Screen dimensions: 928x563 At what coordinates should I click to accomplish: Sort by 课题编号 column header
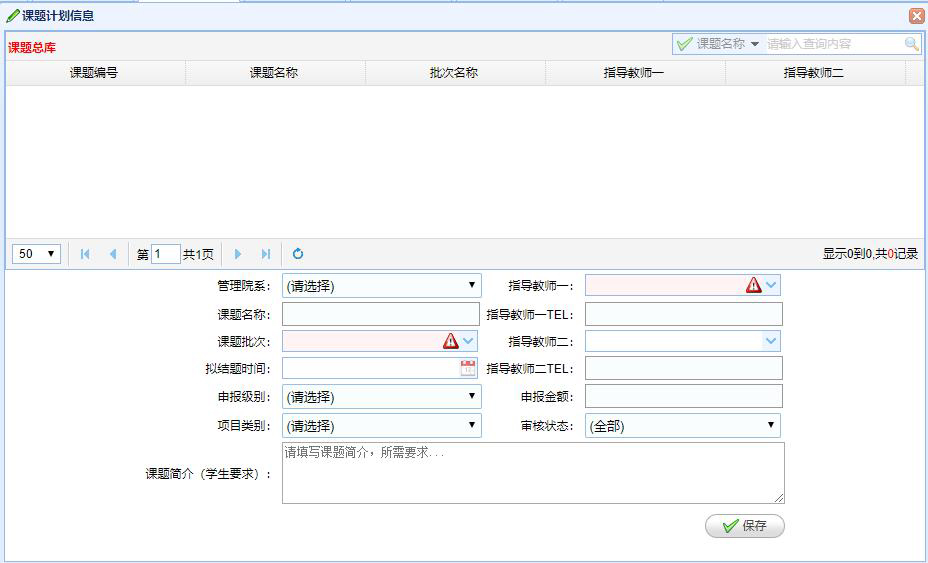(94, 73)
